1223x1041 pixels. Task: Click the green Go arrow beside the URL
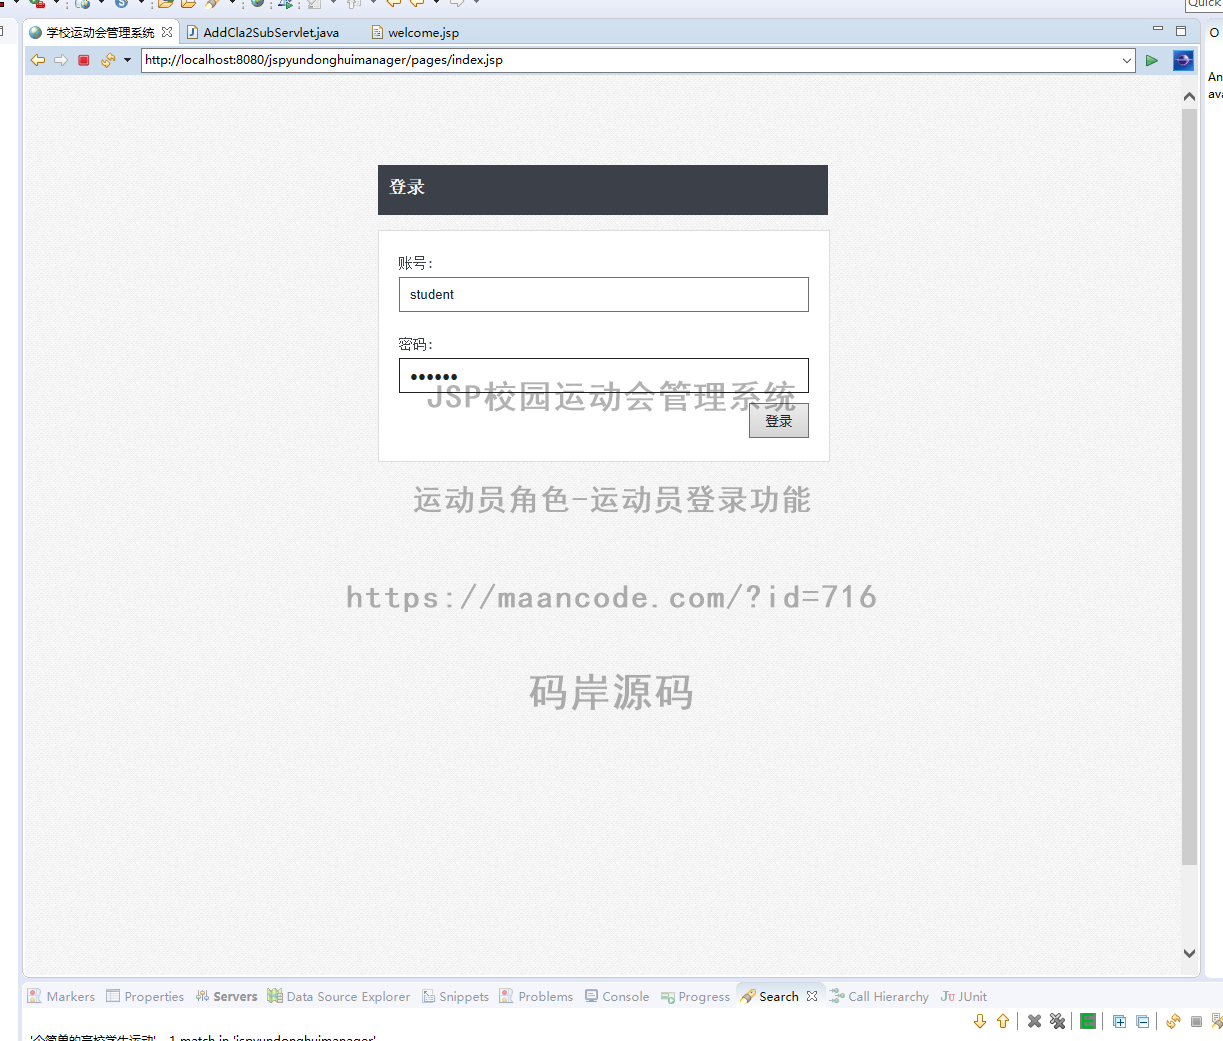coord(1152,60)
